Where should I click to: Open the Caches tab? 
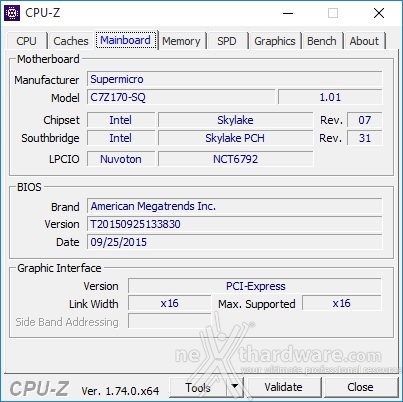(x=71, y=41)
